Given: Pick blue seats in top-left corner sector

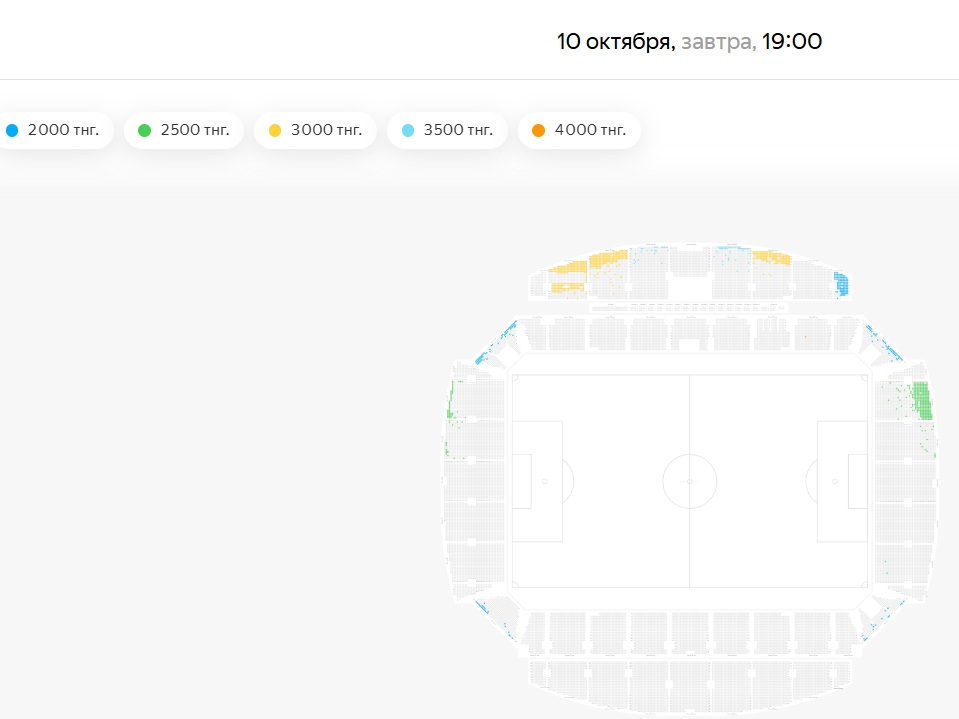Looking at the screenshot, I should (497, 343).
